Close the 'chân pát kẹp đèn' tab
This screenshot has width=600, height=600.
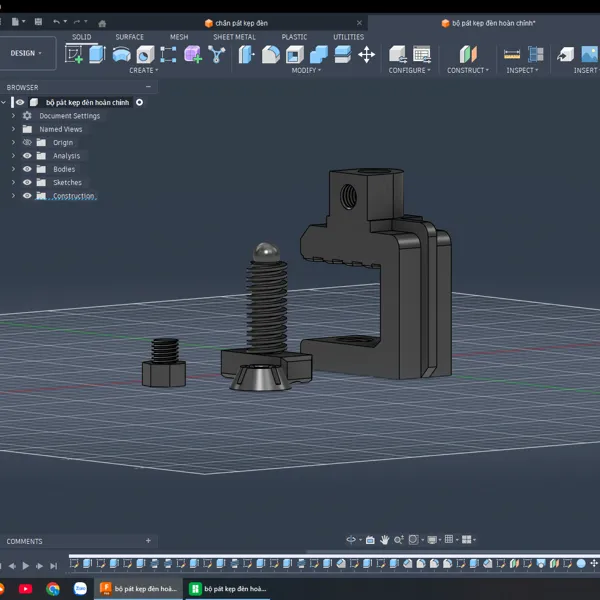pyautogui.click(x=359, y=23)
